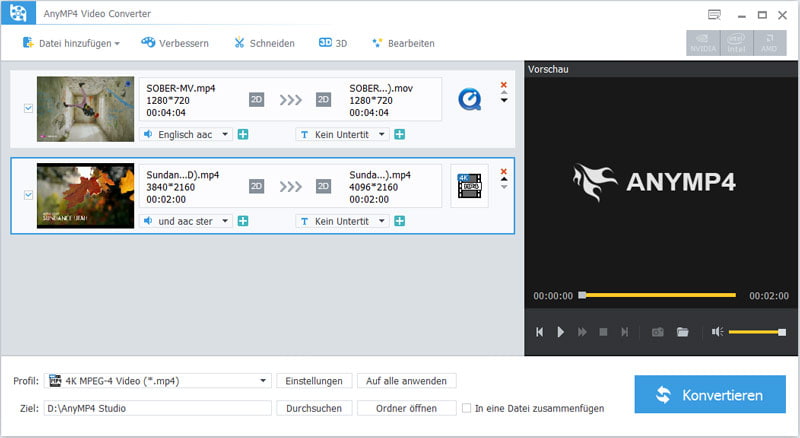Click the output 2D icon for Sunda...).mp4
The height and width of the screenshot is (438, 800).
pyautogui.click(x=323, y=186)
